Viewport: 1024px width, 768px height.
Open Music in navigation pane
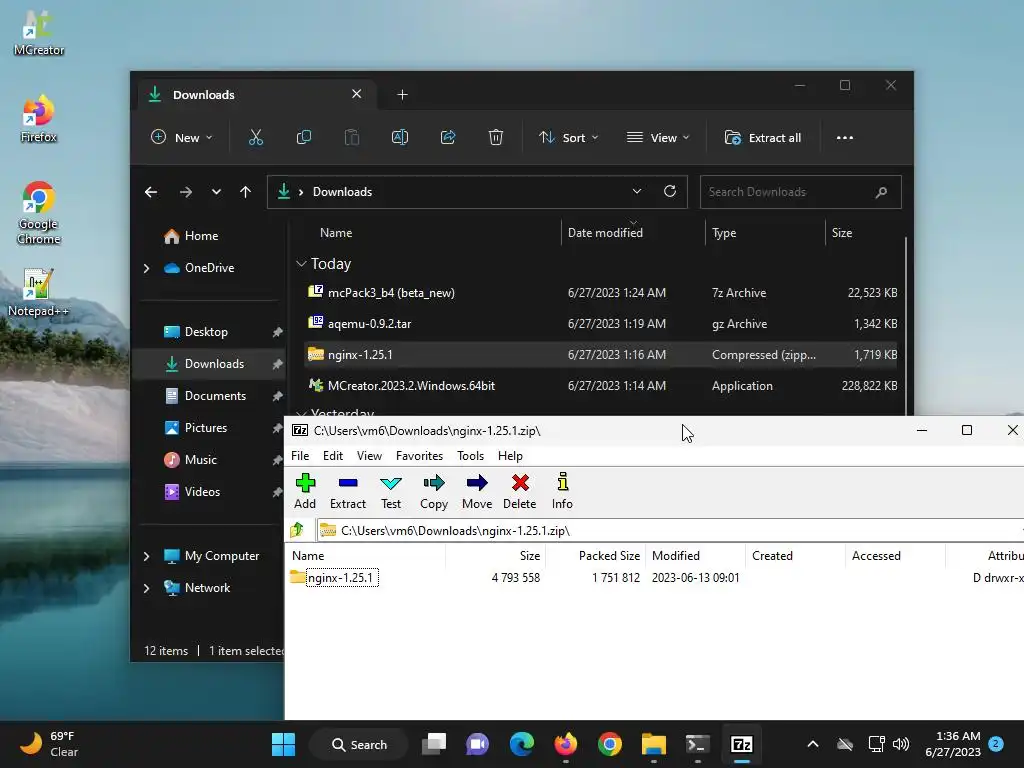(x=200, y=460)
